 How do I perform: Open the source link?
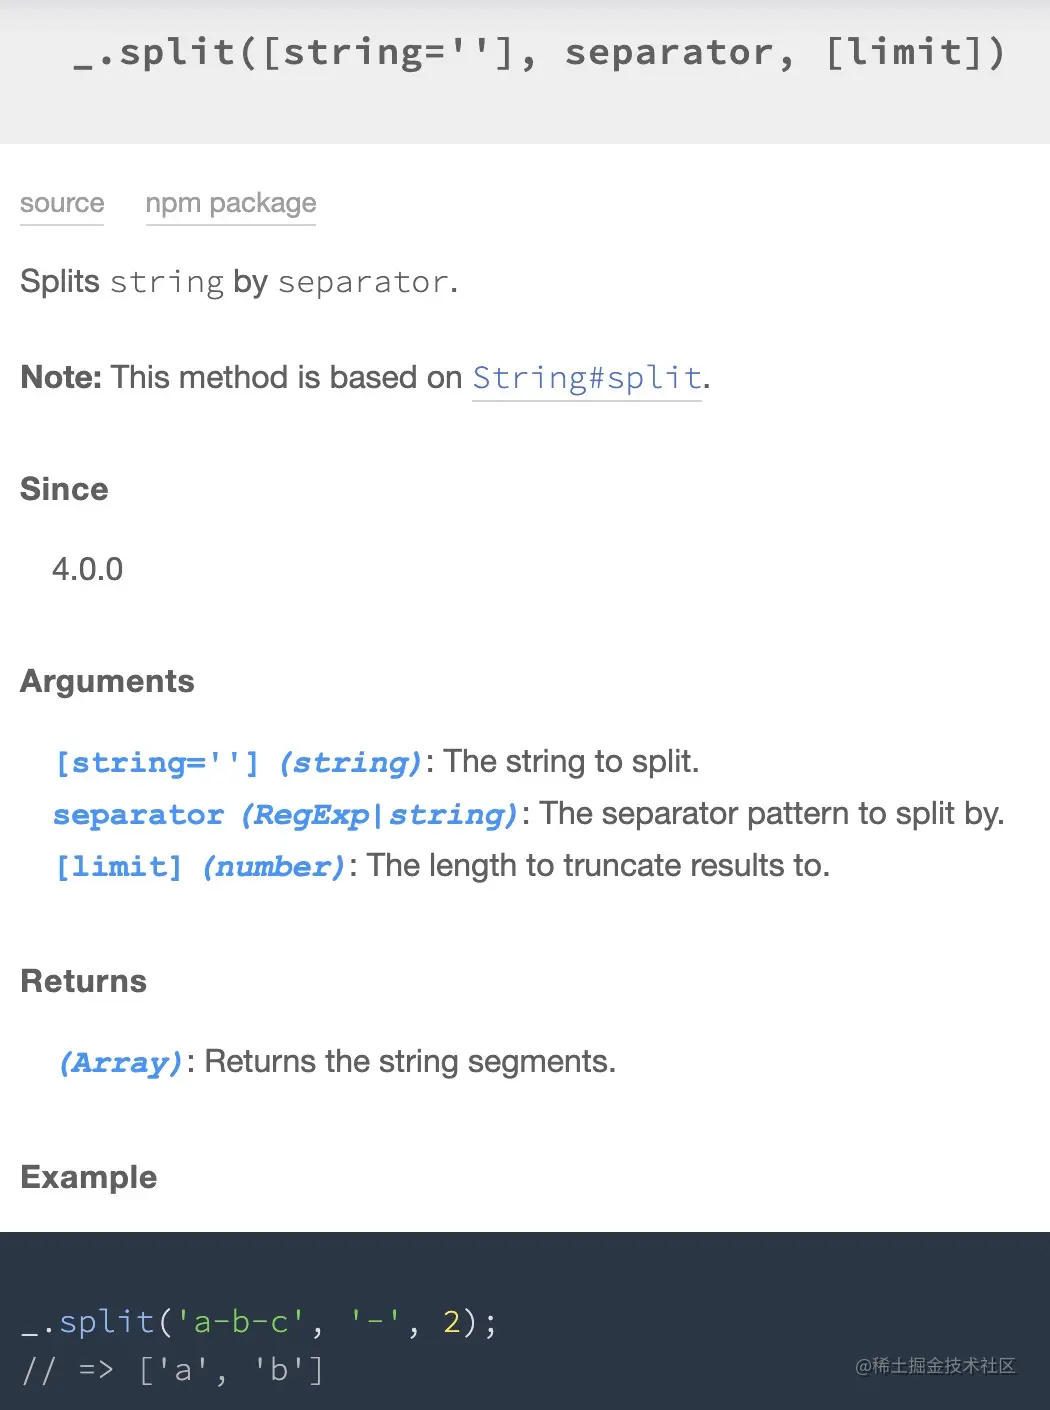[x=62, y=203]
